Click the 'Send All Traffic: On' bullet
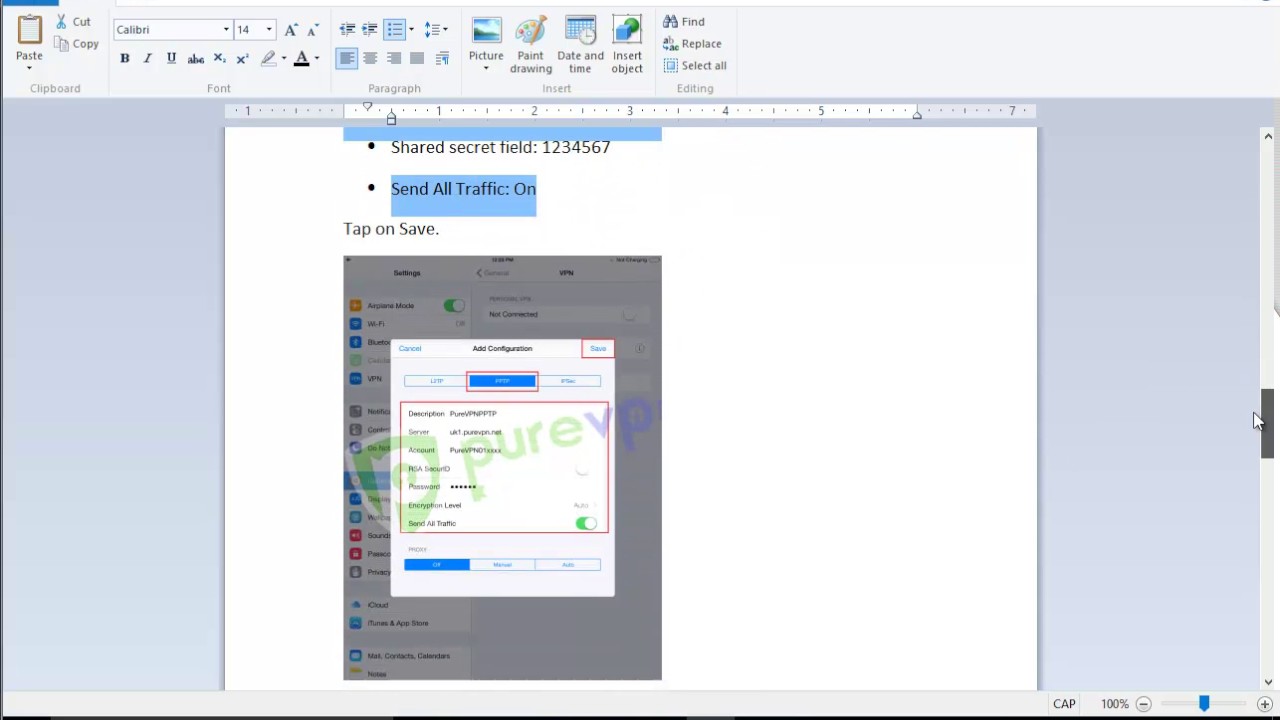Viewport: 1280px width, 720px height. coord(463,189)
